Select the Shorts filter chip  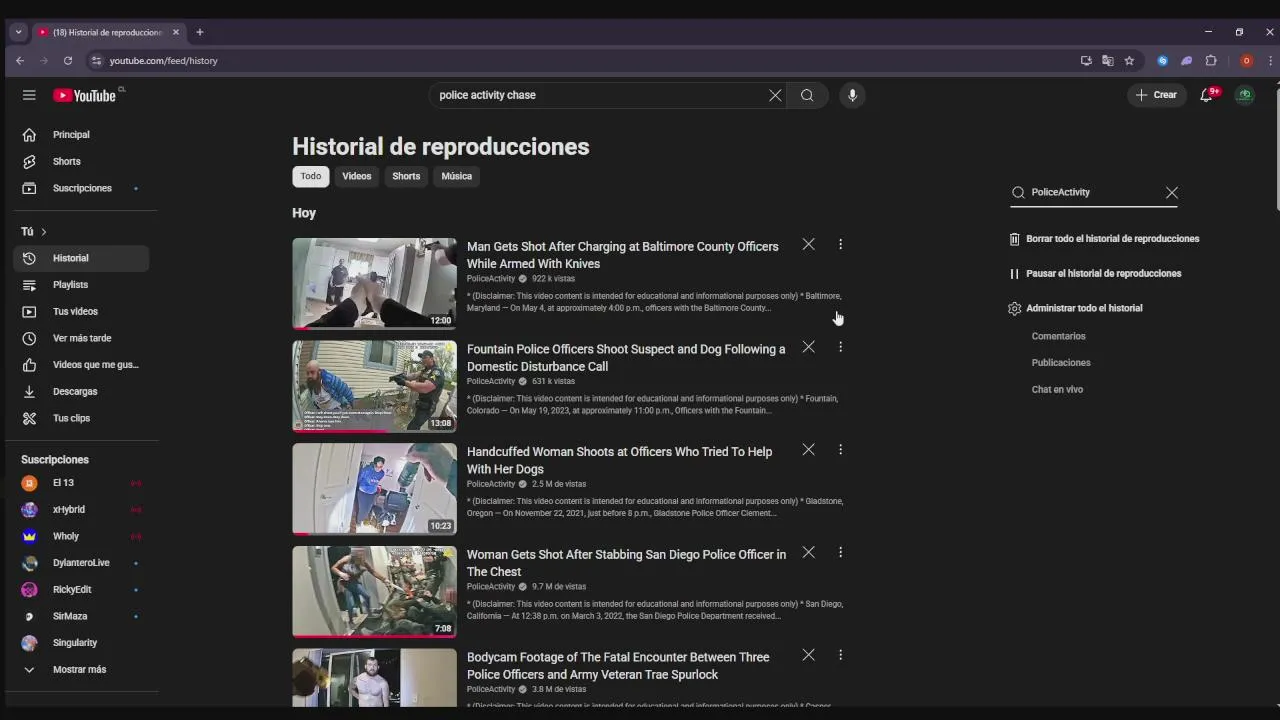pyautogui.click(x=406, y=176)
